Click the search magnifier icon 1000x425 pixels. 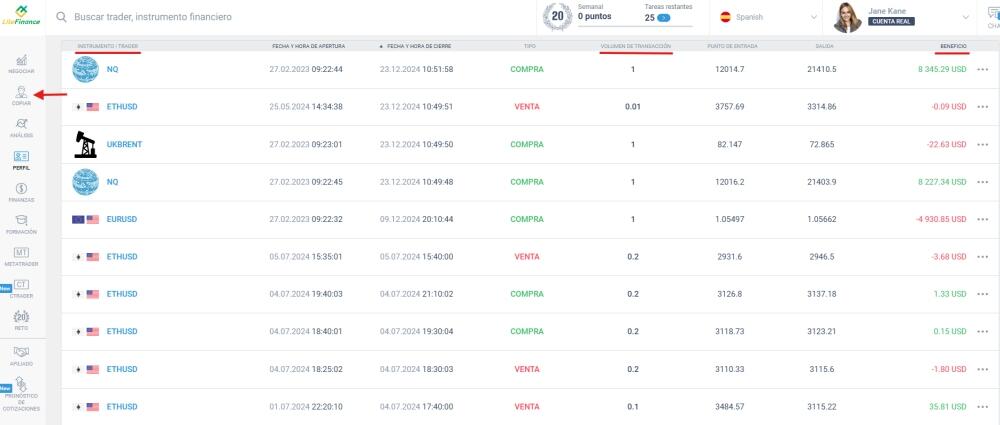tap(61, 17)
